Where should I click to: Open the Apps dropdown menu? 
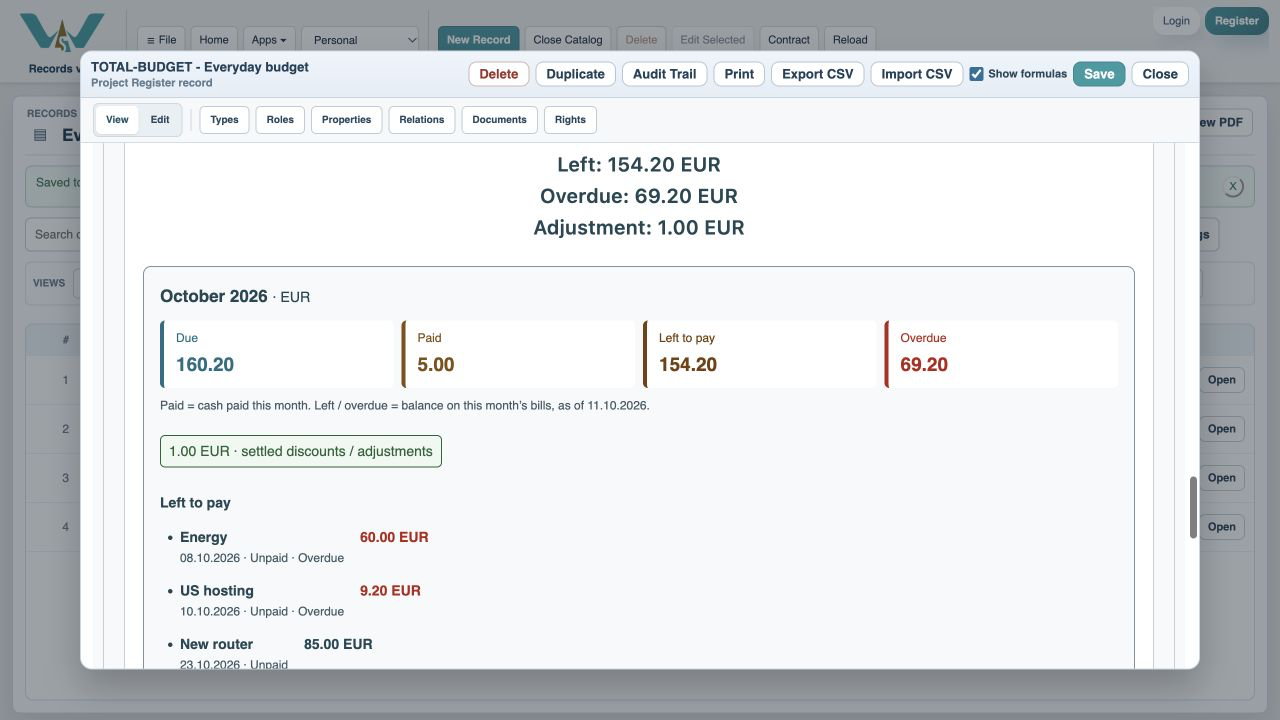269,40
